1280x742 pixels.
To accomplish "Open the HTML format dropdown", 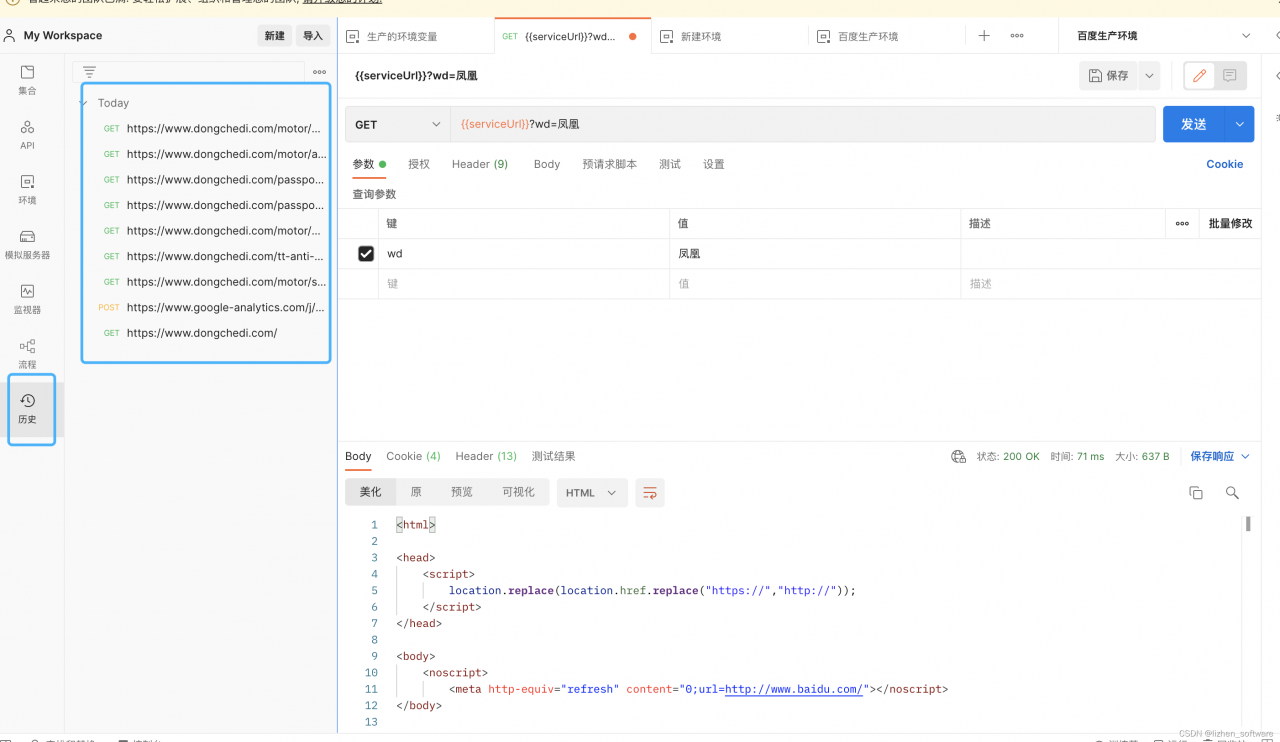I will click(x=592, y=492).
